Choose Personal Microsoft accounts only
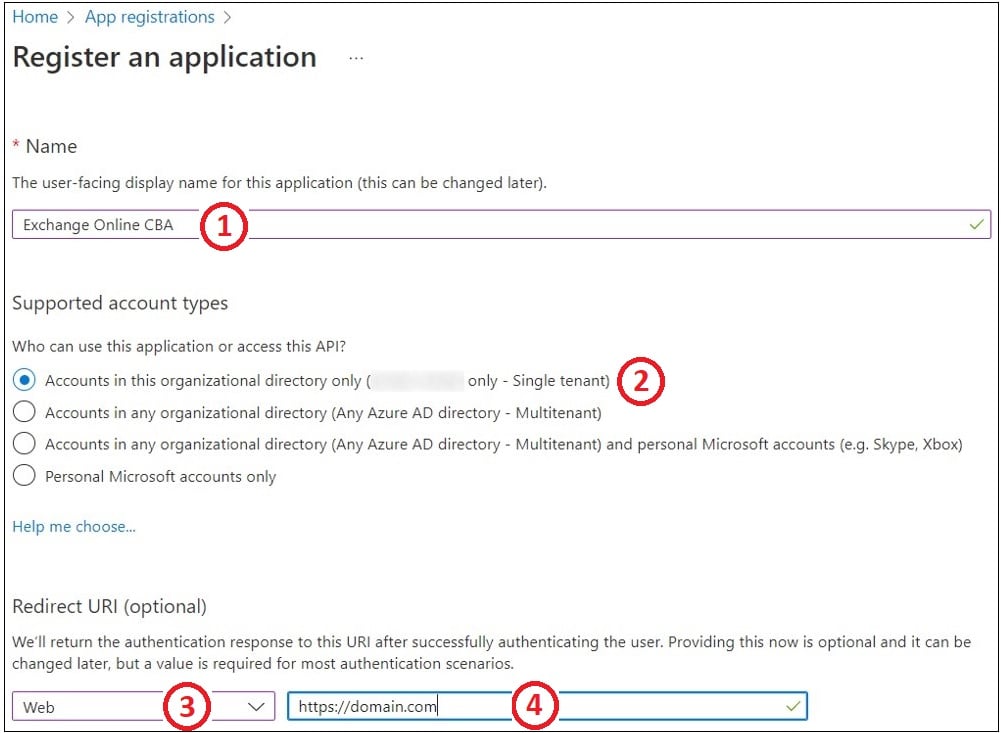This screenshot has height=733, width=1001. coord(24,476)
